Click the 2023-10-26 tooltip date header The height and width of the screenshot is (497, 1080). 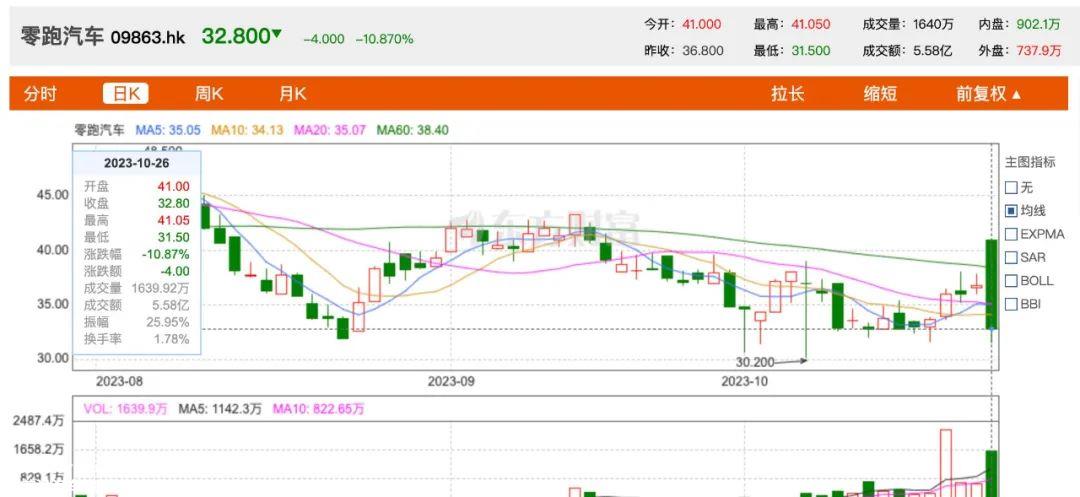(x=136, y=163)
